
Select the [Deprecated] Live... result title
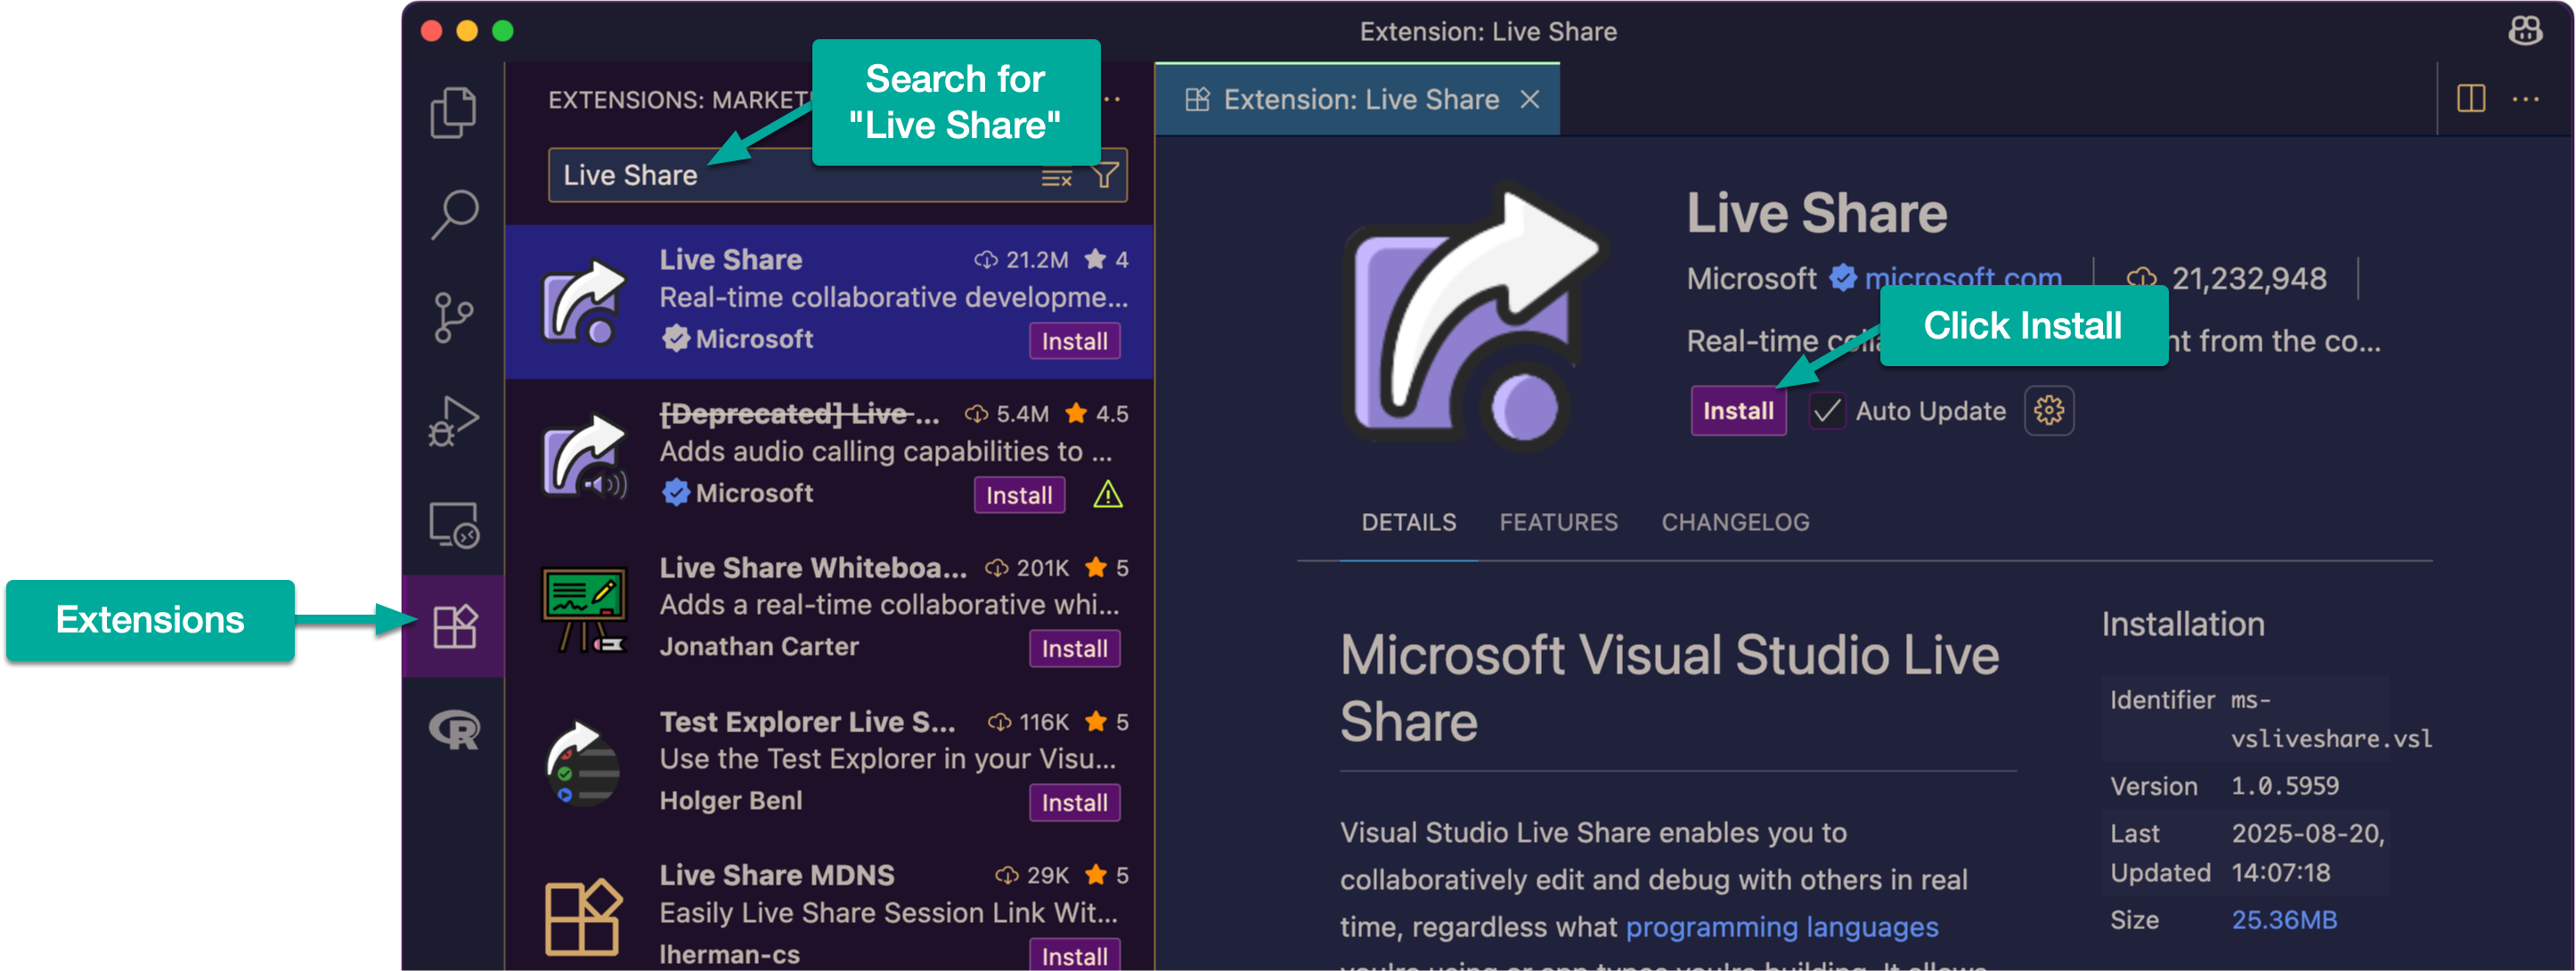pyautogui.click(x=798, y=414)
